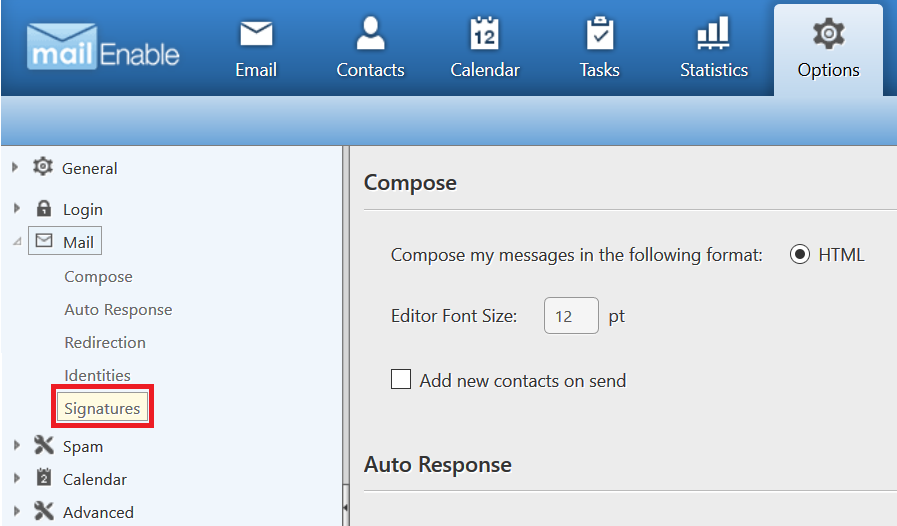Open Identities in the Mail section
The width and height of the screenshot is (897, 526).
pyautogui.click(x=98, y=375)
